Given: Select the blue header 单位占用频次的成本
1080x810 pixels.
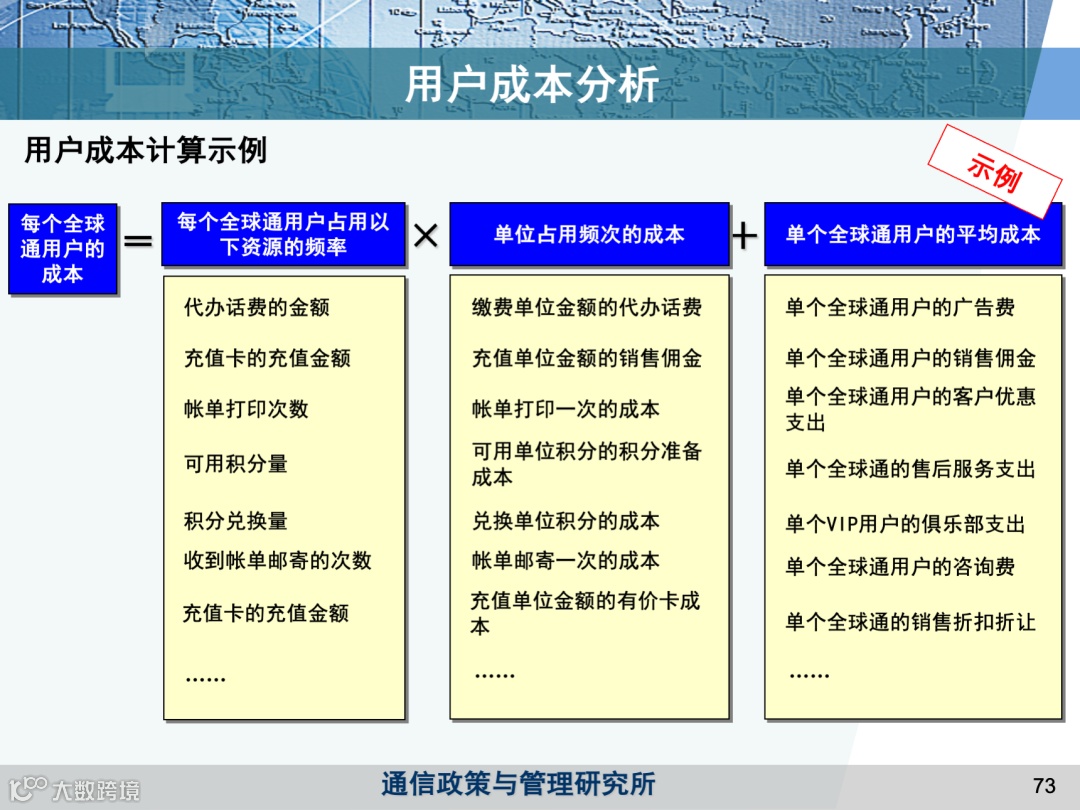Looking at the screenshot, I should pyautogui.click(x=589, y=234).
